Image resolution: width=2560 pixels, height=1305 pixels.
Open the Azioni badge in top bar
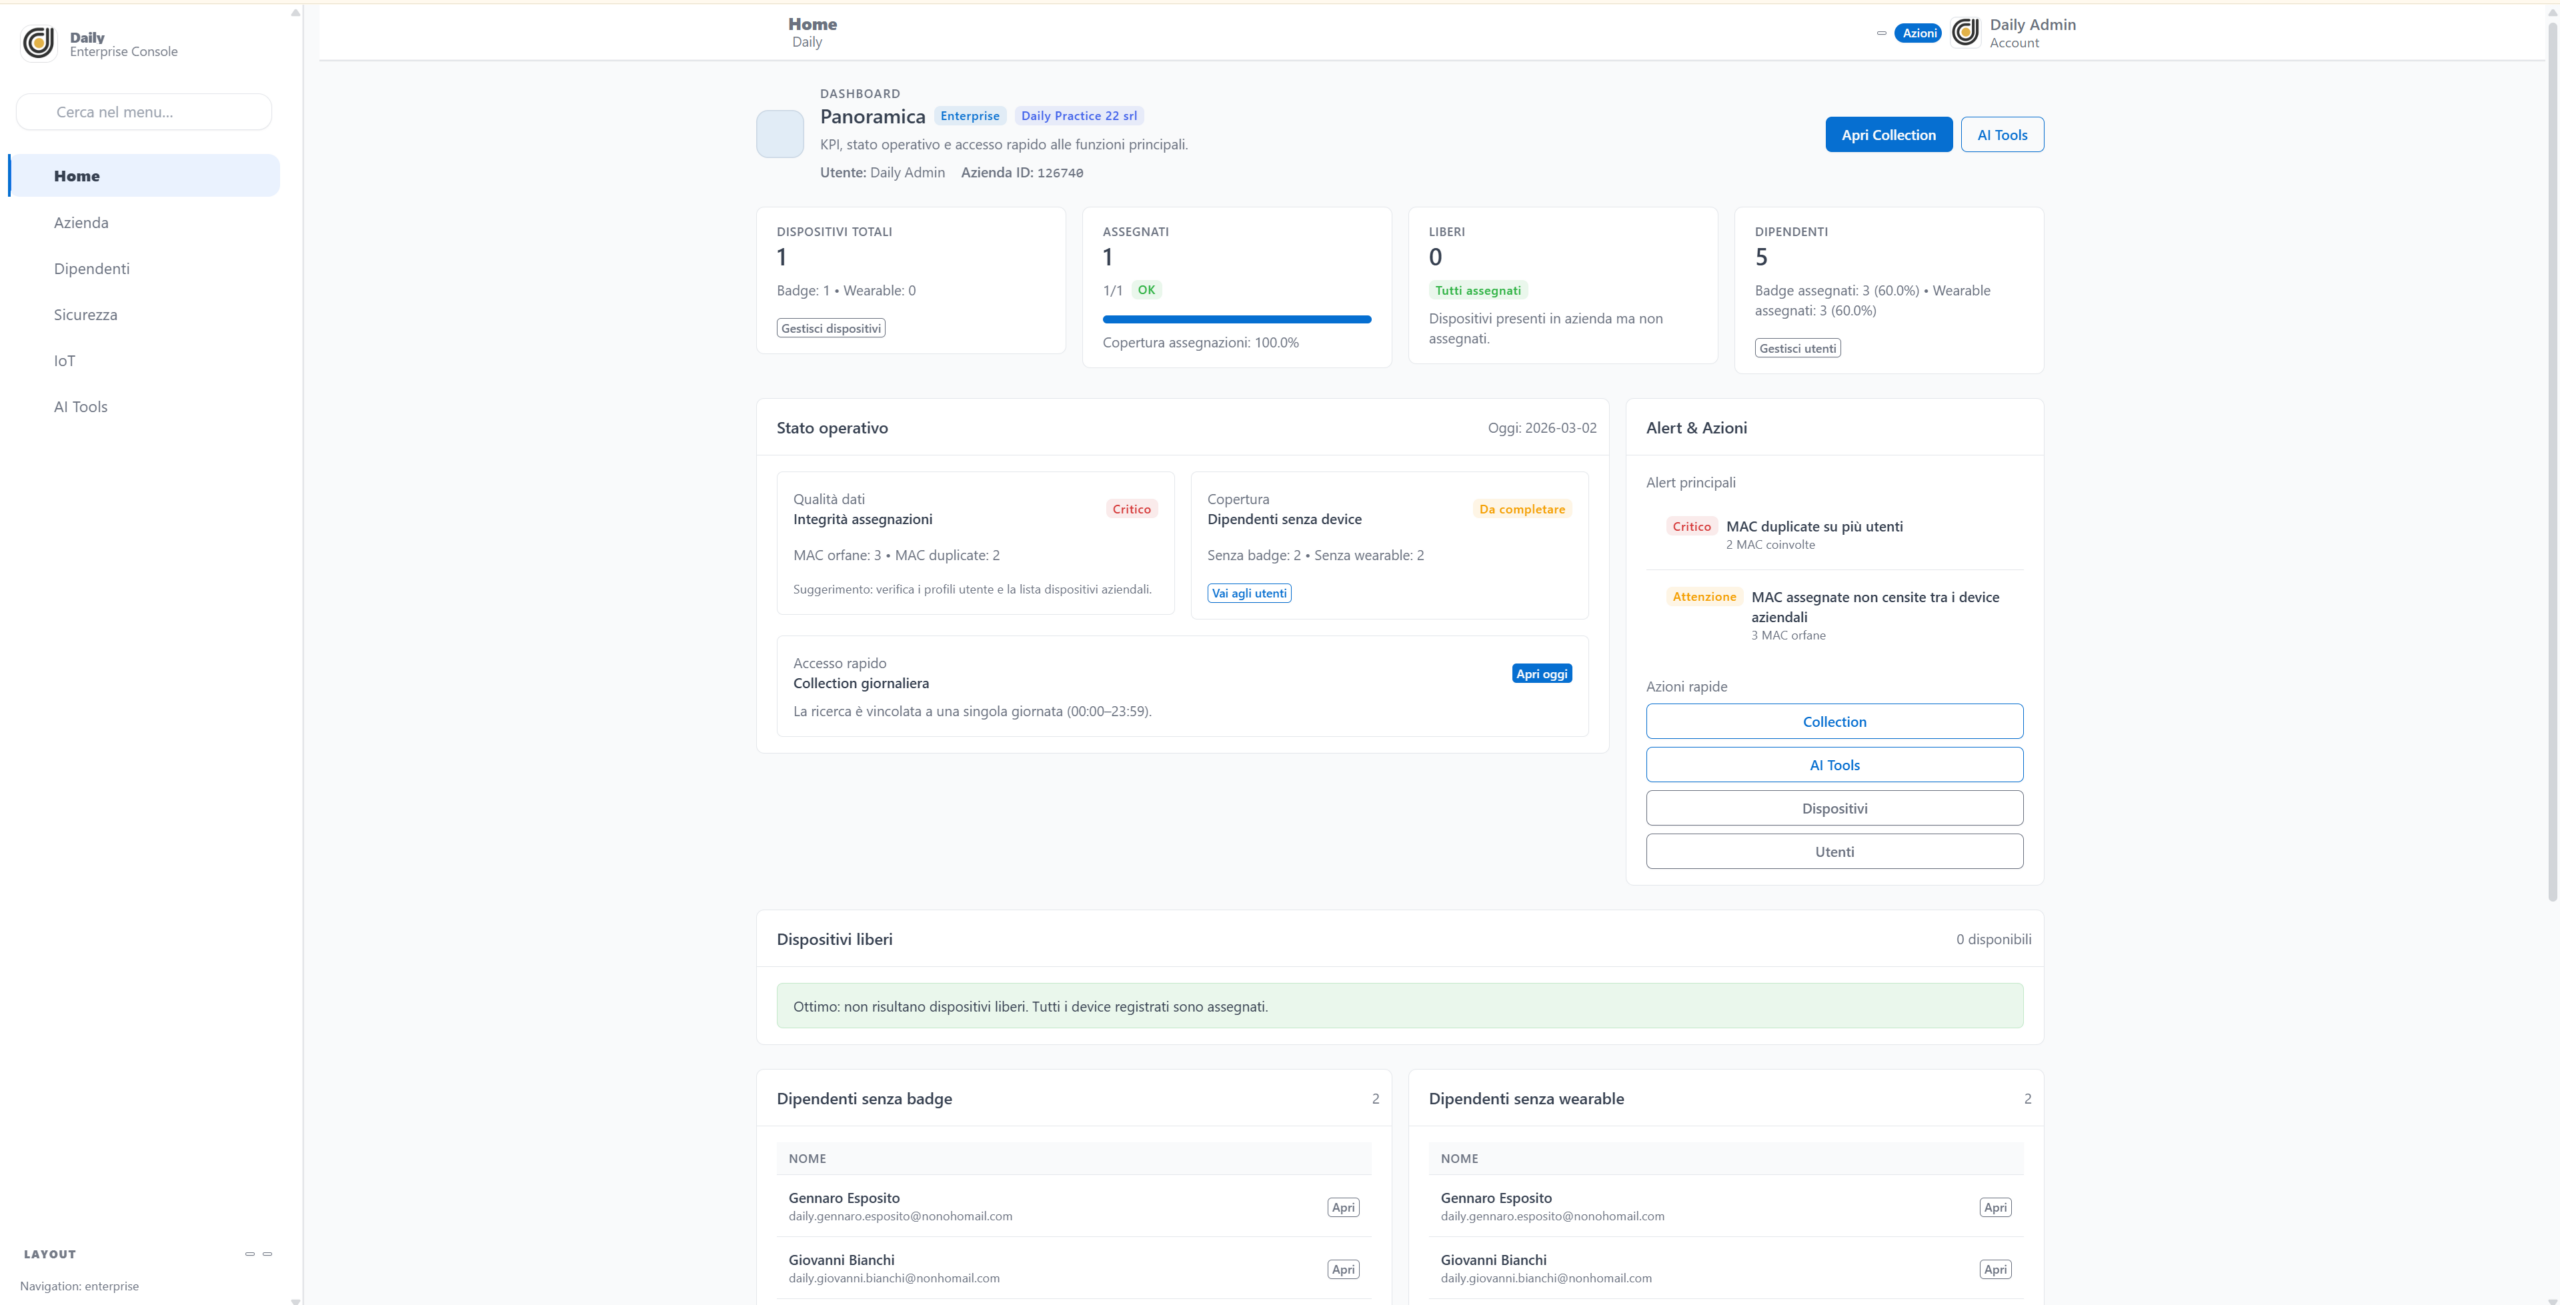click(x=1918, y=33)
